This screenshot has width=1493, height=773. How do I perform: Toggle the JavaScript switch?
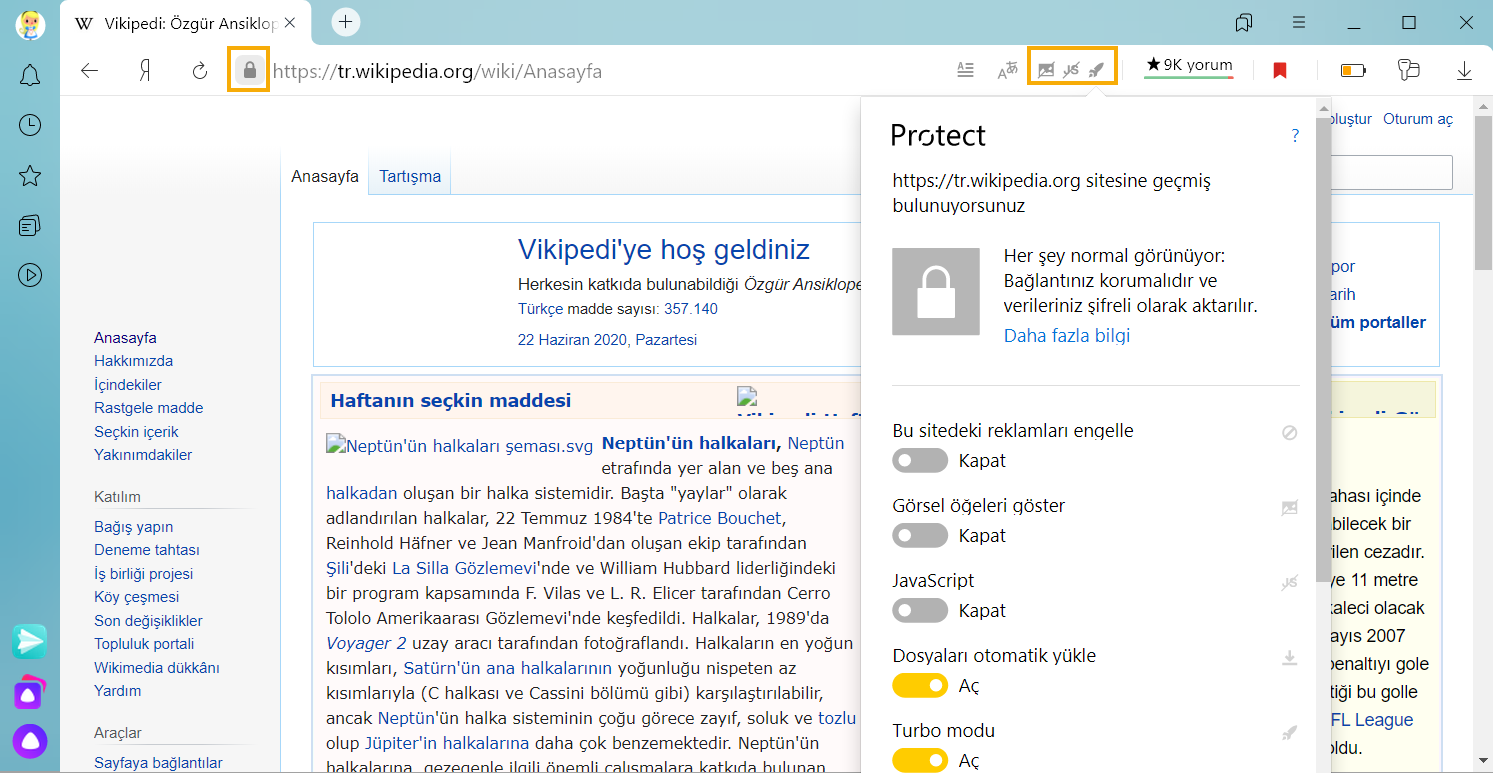coord(920,611)
